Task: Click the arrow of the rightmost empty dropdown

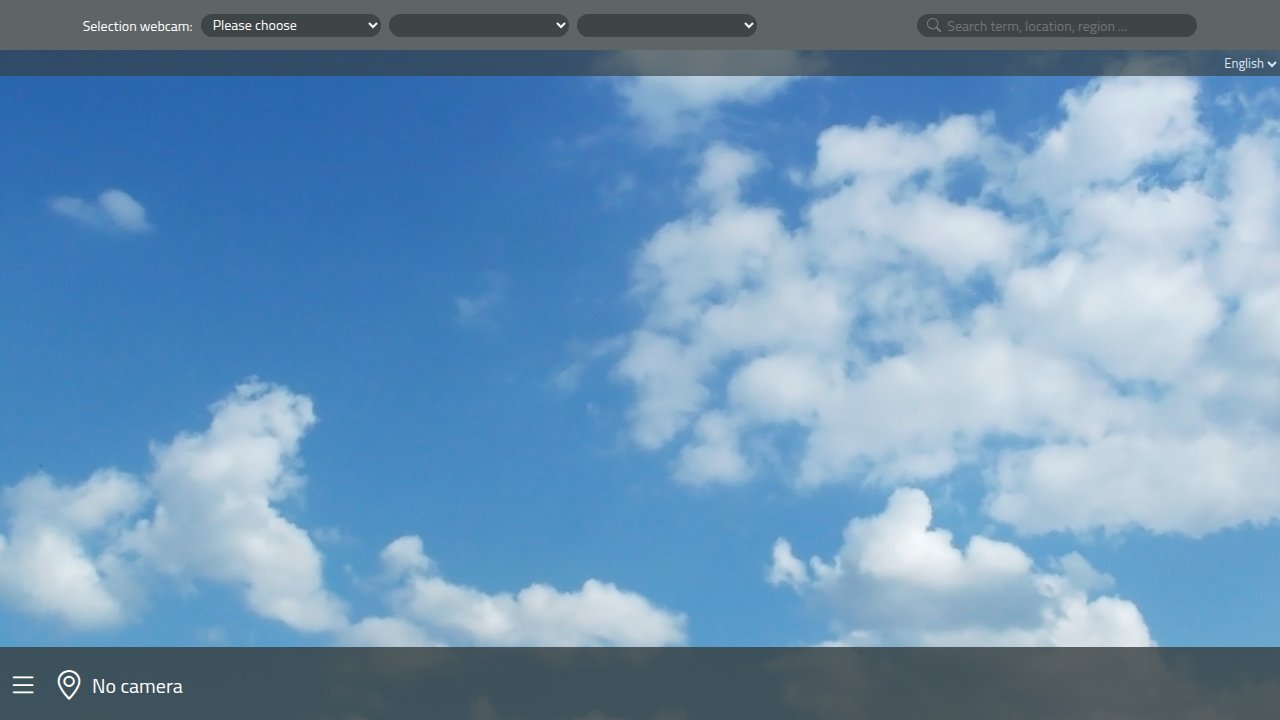Action: coord(748,26)
